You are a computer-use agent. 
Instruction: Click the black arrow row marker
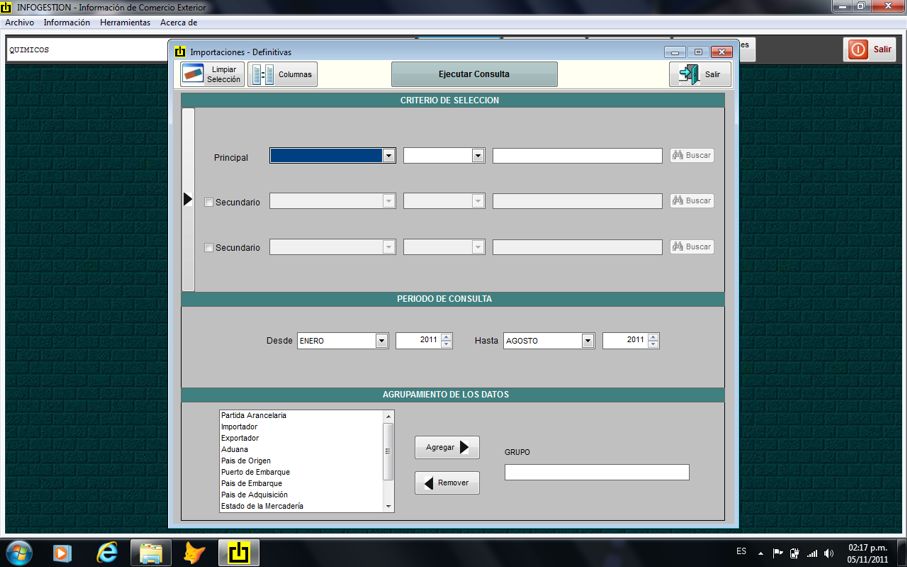[x=188, y=200]
